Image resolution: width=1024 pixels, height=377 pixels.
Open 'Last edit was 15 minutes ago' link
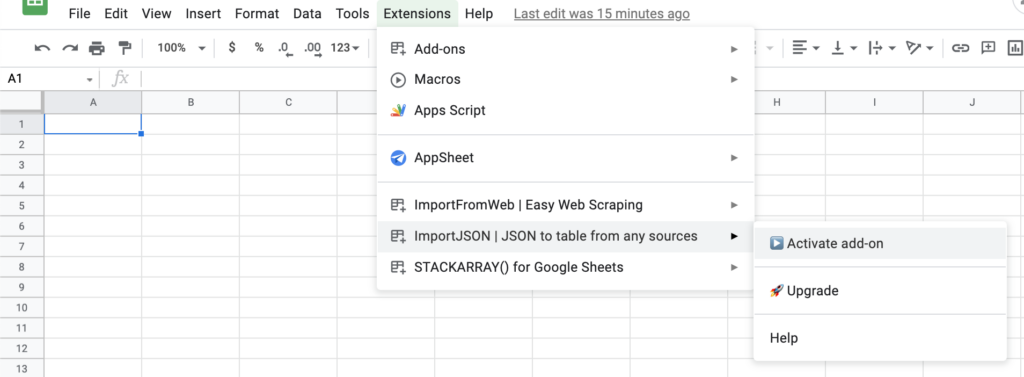pyautogui.click(x=601, y=14)
